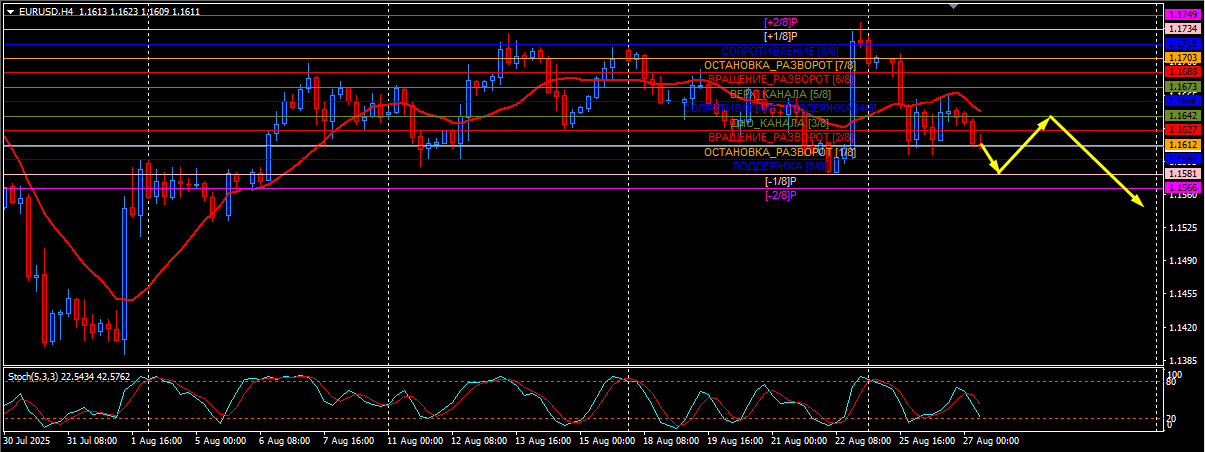Click the magenta 1.1749 price tag
The height and width of the screenshot is (452, 1205).
pyautogui.click(x=1183, y=15)
